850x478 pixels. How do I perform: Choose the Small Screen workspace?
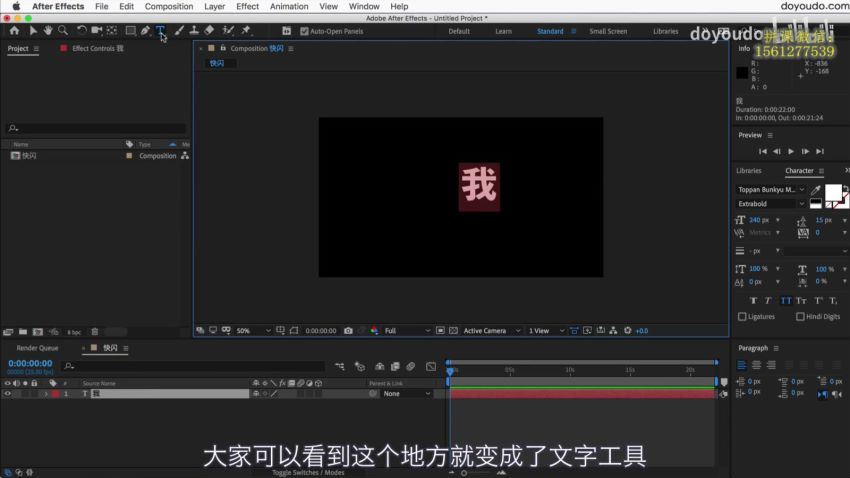click(608, 31)
